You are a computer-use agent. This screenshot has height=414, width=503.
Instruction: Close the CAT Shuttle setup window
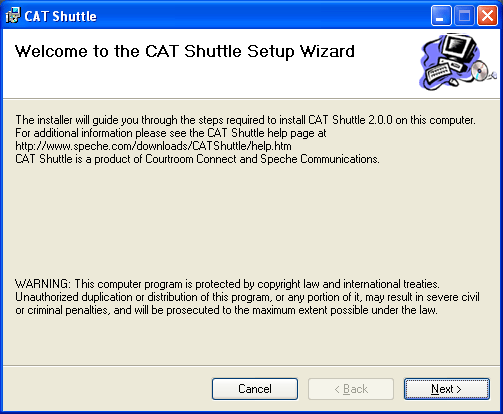pos(488,16)
